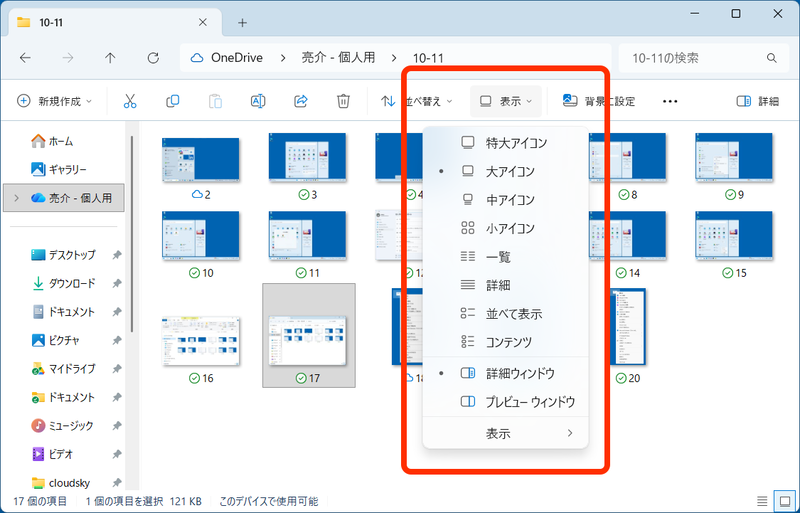The width and height of the screenshot is (800, 513).
Task: Click Set as background (背景に設定) button
Action: (x=598, y=101)
